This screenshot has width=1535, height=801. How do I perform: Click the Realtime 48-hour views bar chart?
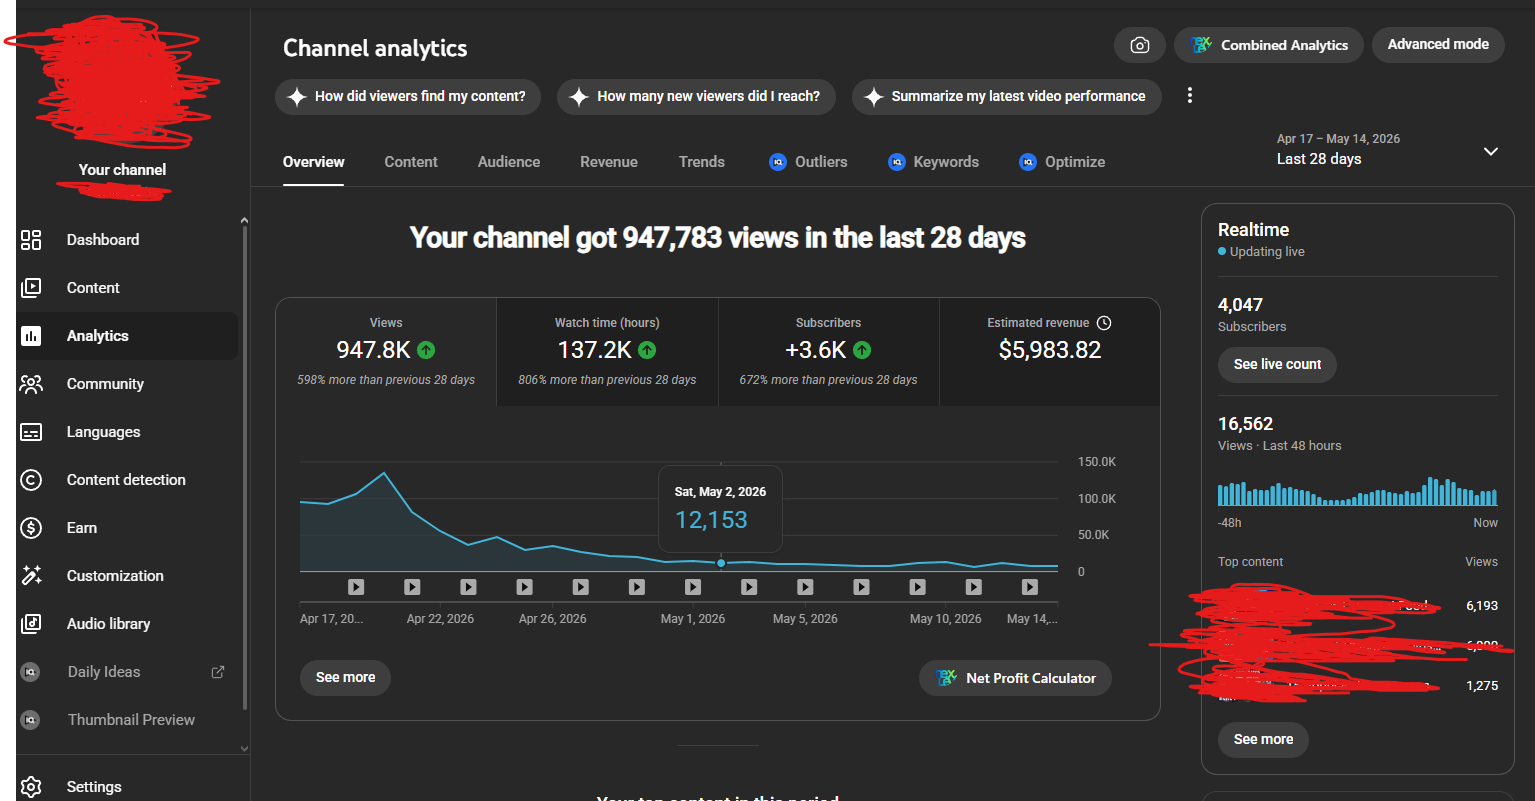[x=1357, y=491]
